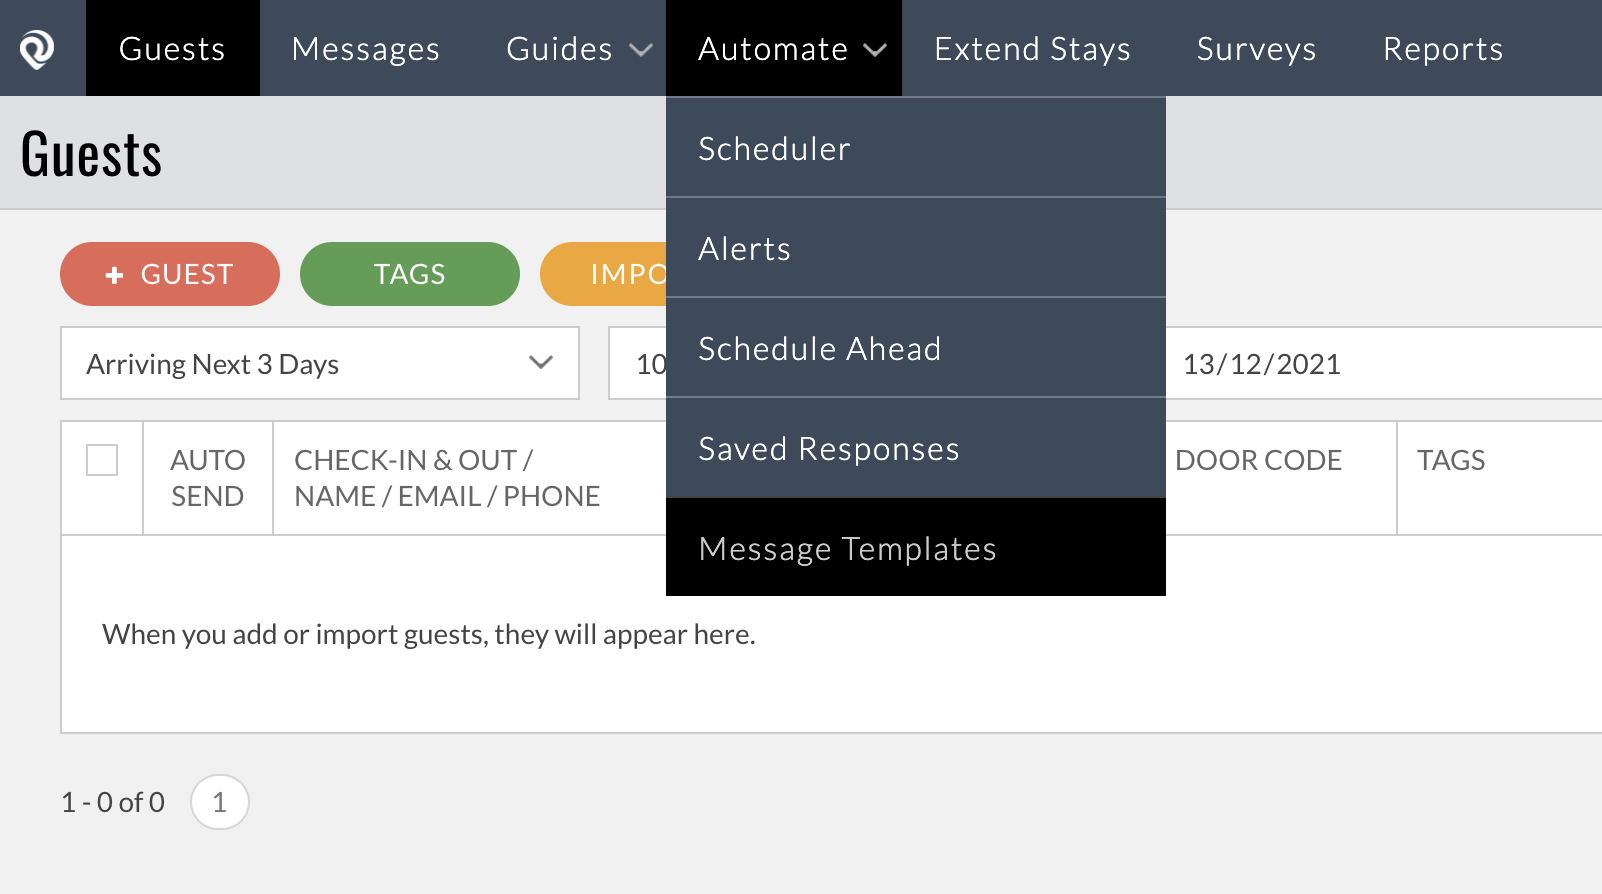Open the Guides dropdown chevron
The height and width of the screenshot is (894, 1602).
[641, 50]
